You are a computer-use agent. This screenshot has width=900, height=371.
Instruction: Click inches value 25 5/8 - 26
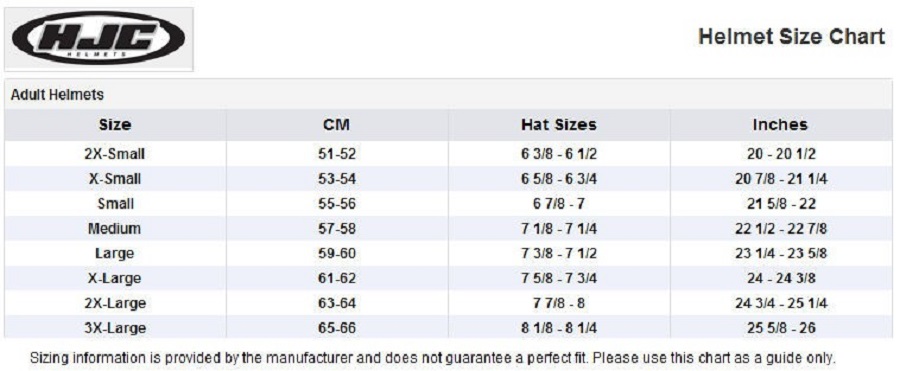781,328
